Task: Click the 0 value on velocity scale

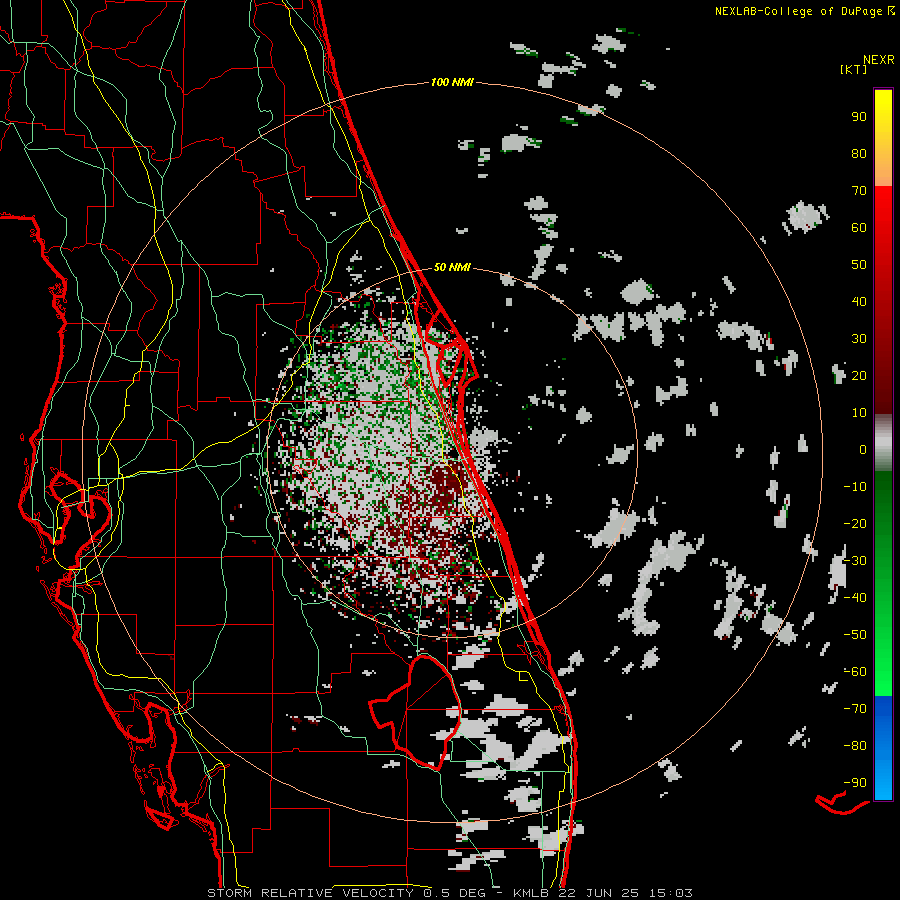Action: click(x=863, y=449)
